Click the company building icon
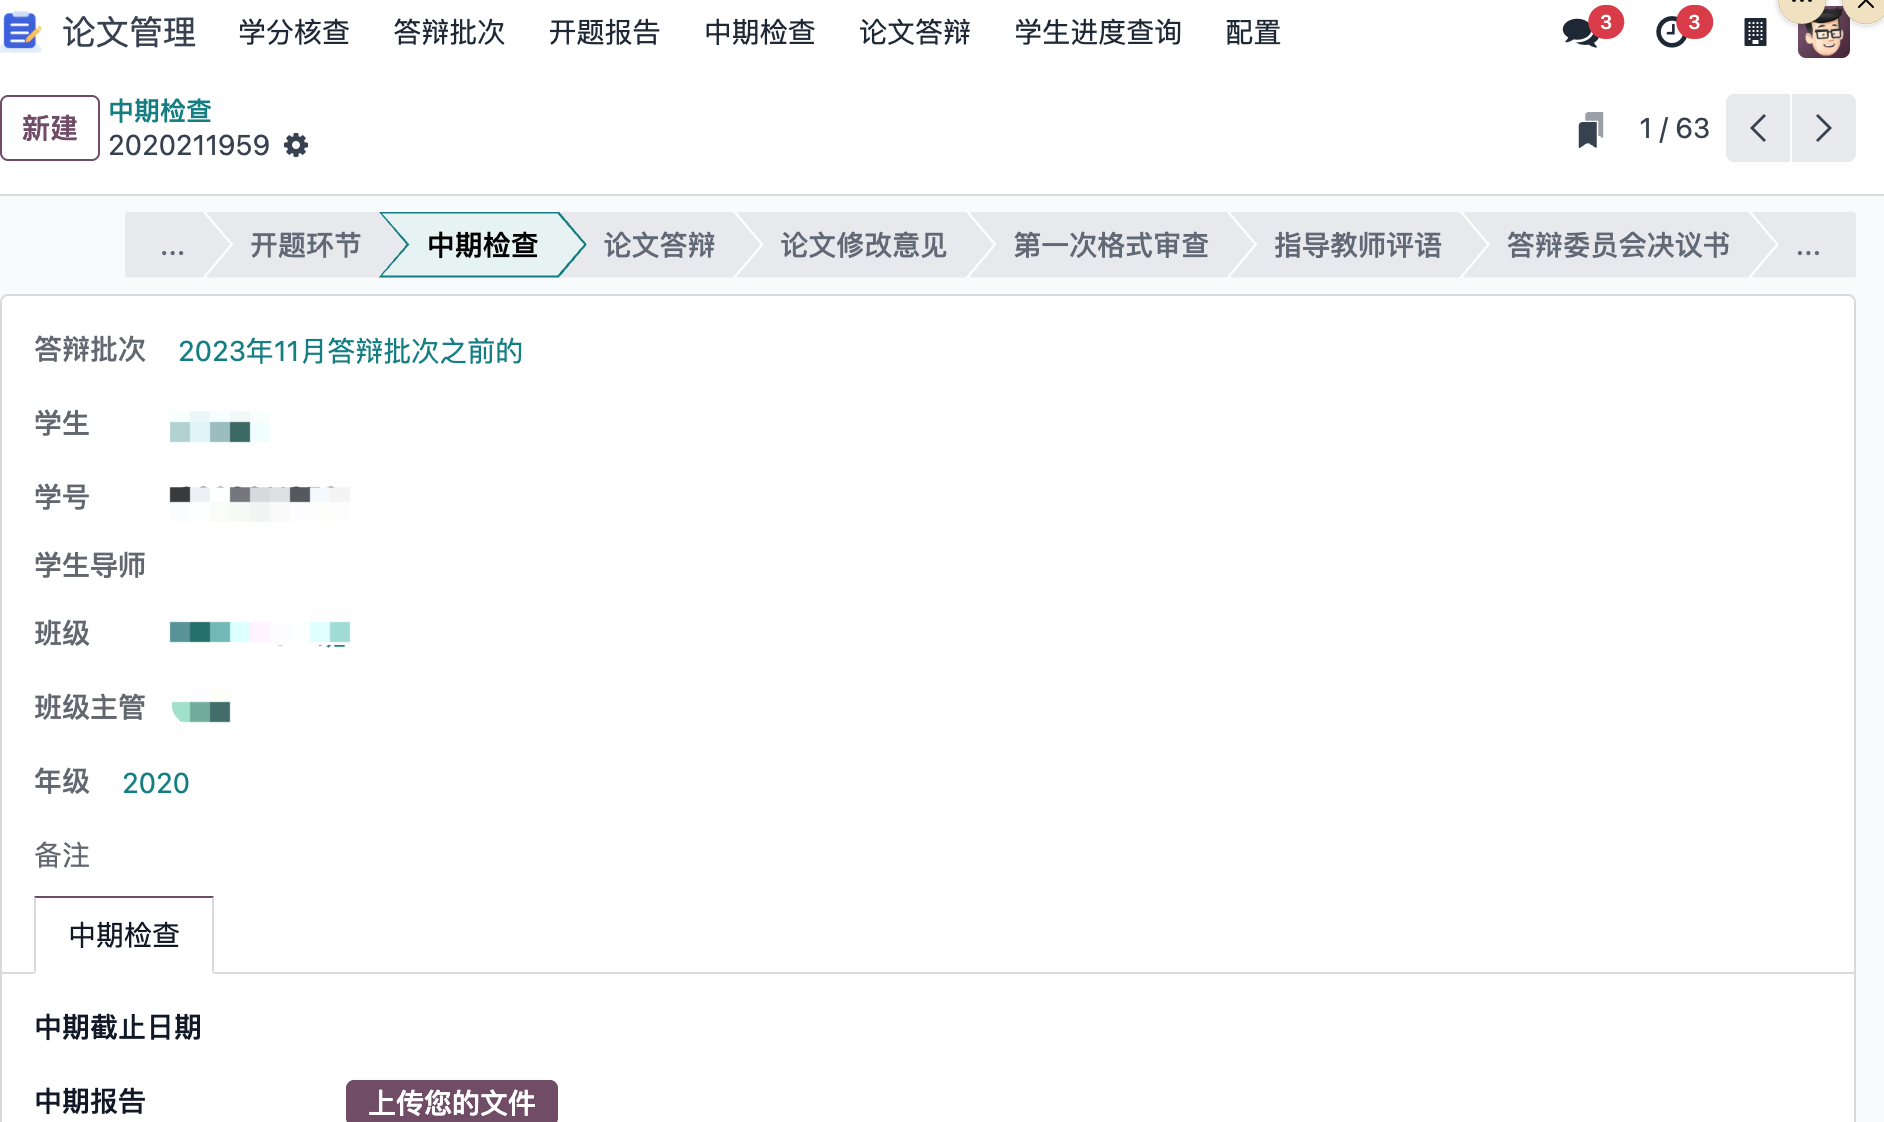This screenshot has height=1122, width=1884. (1755, 32)
